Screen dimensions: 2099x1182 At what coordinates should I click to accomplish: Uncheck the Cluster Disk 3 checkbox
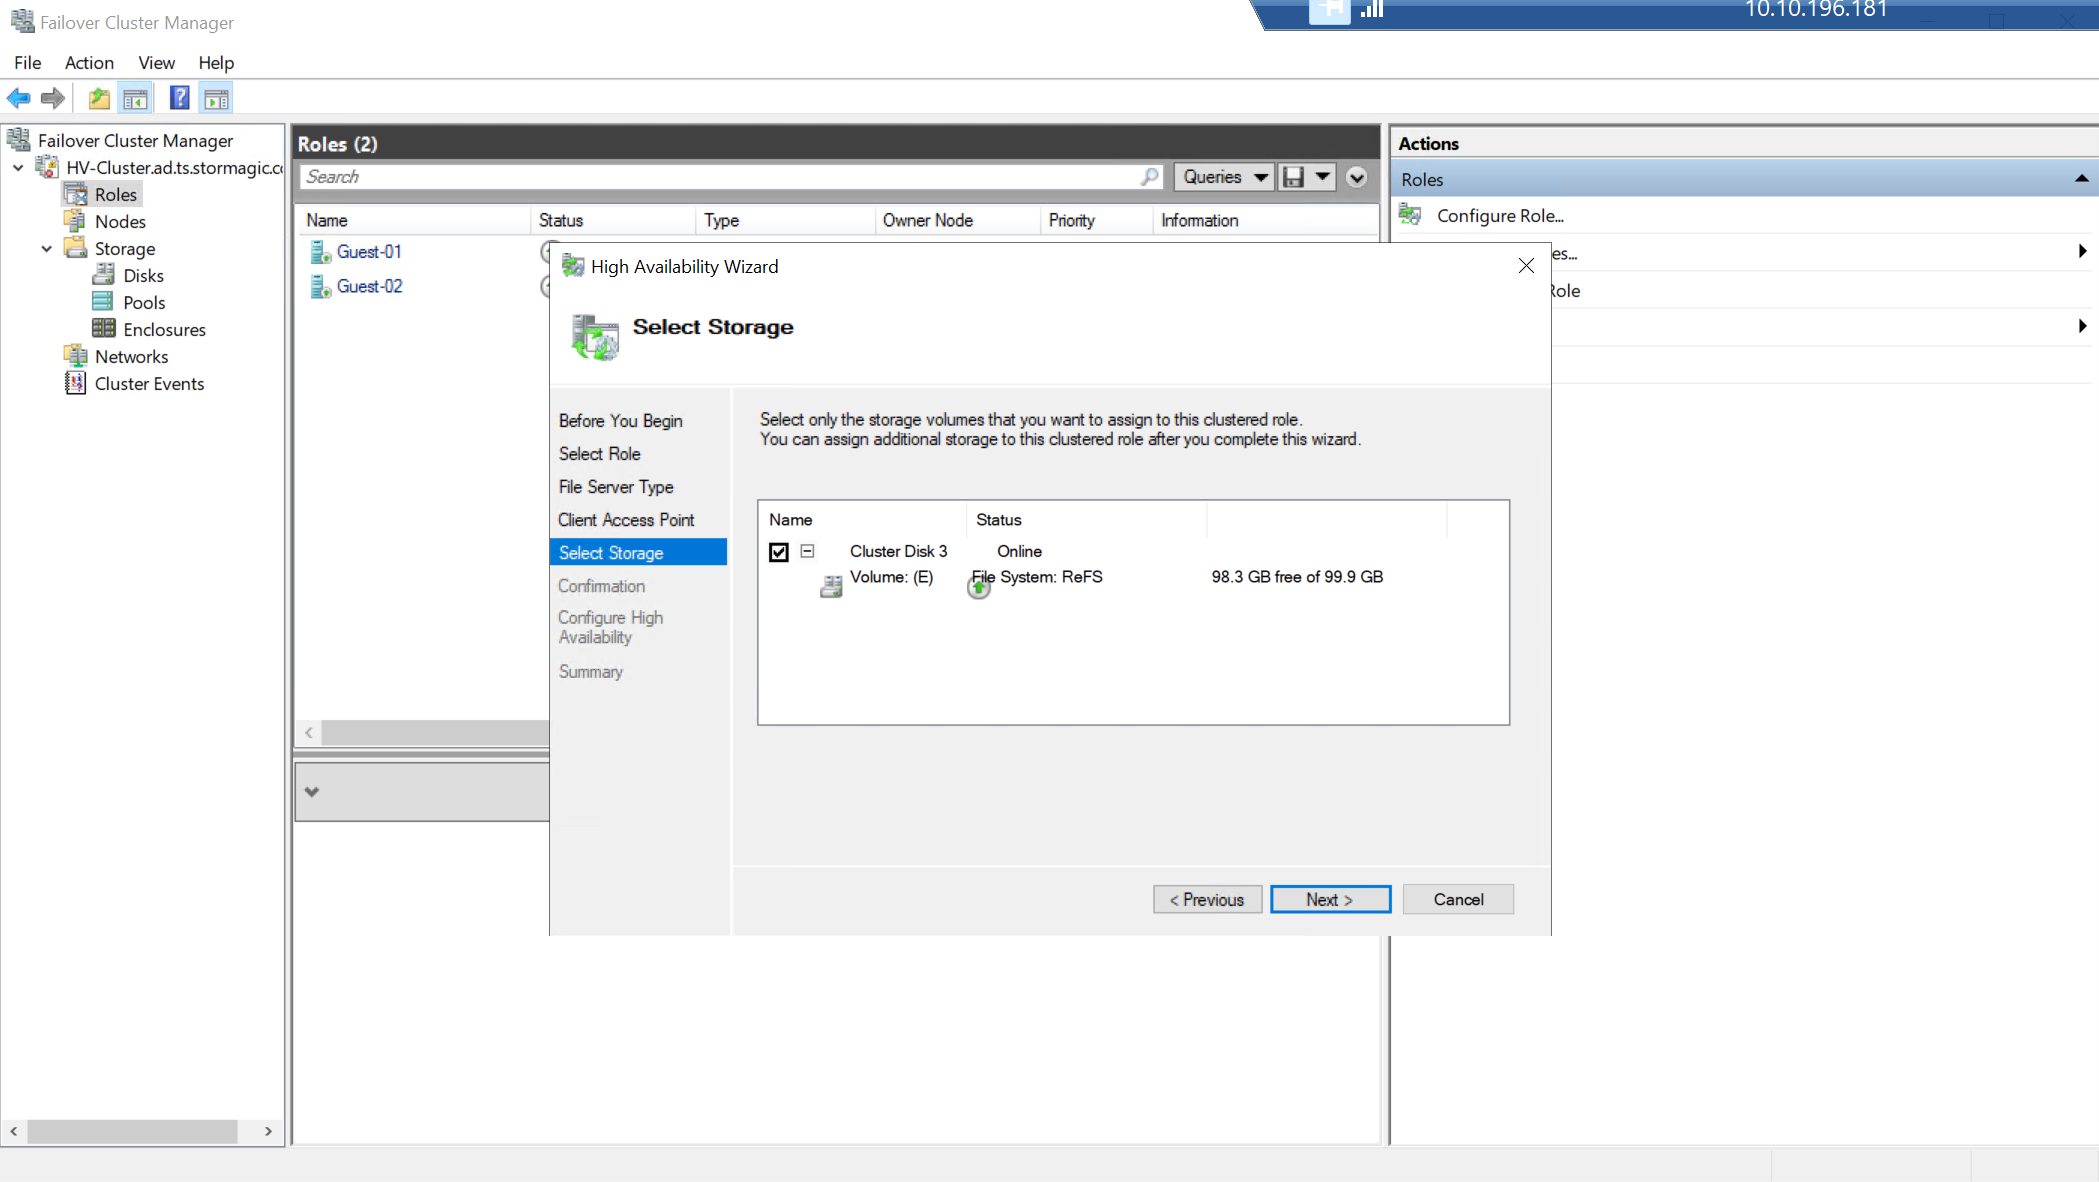point(779,552)
